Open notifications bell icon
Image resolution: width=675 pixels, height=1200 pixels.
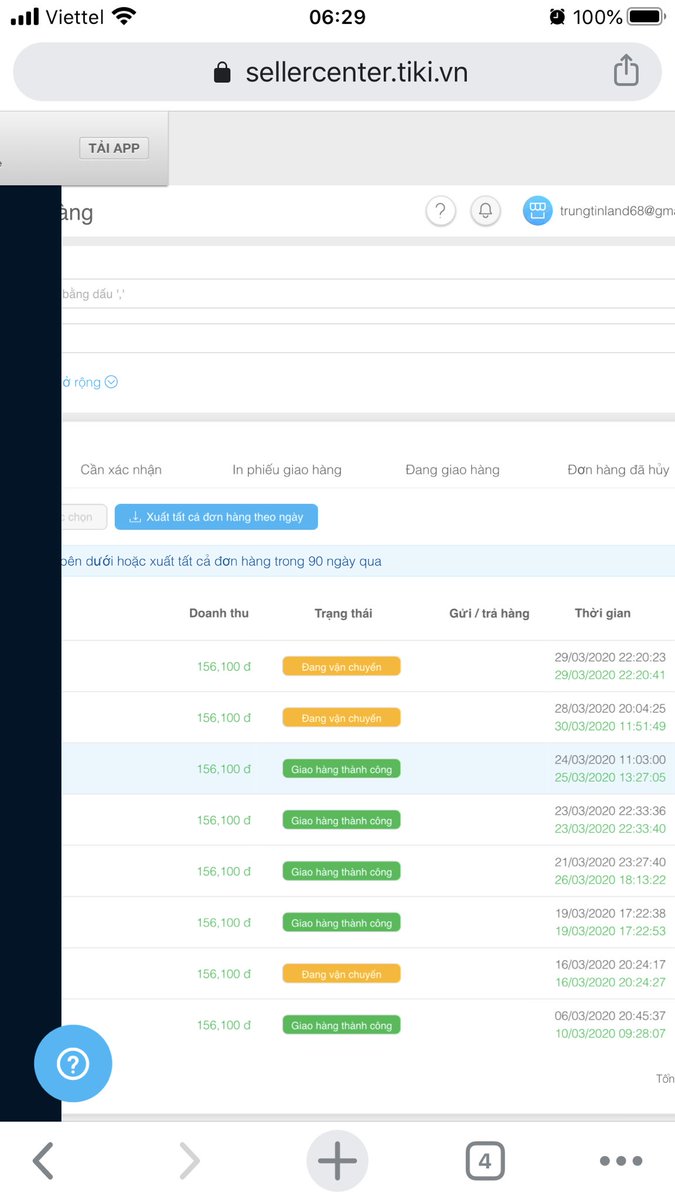(x=485, y=211)
